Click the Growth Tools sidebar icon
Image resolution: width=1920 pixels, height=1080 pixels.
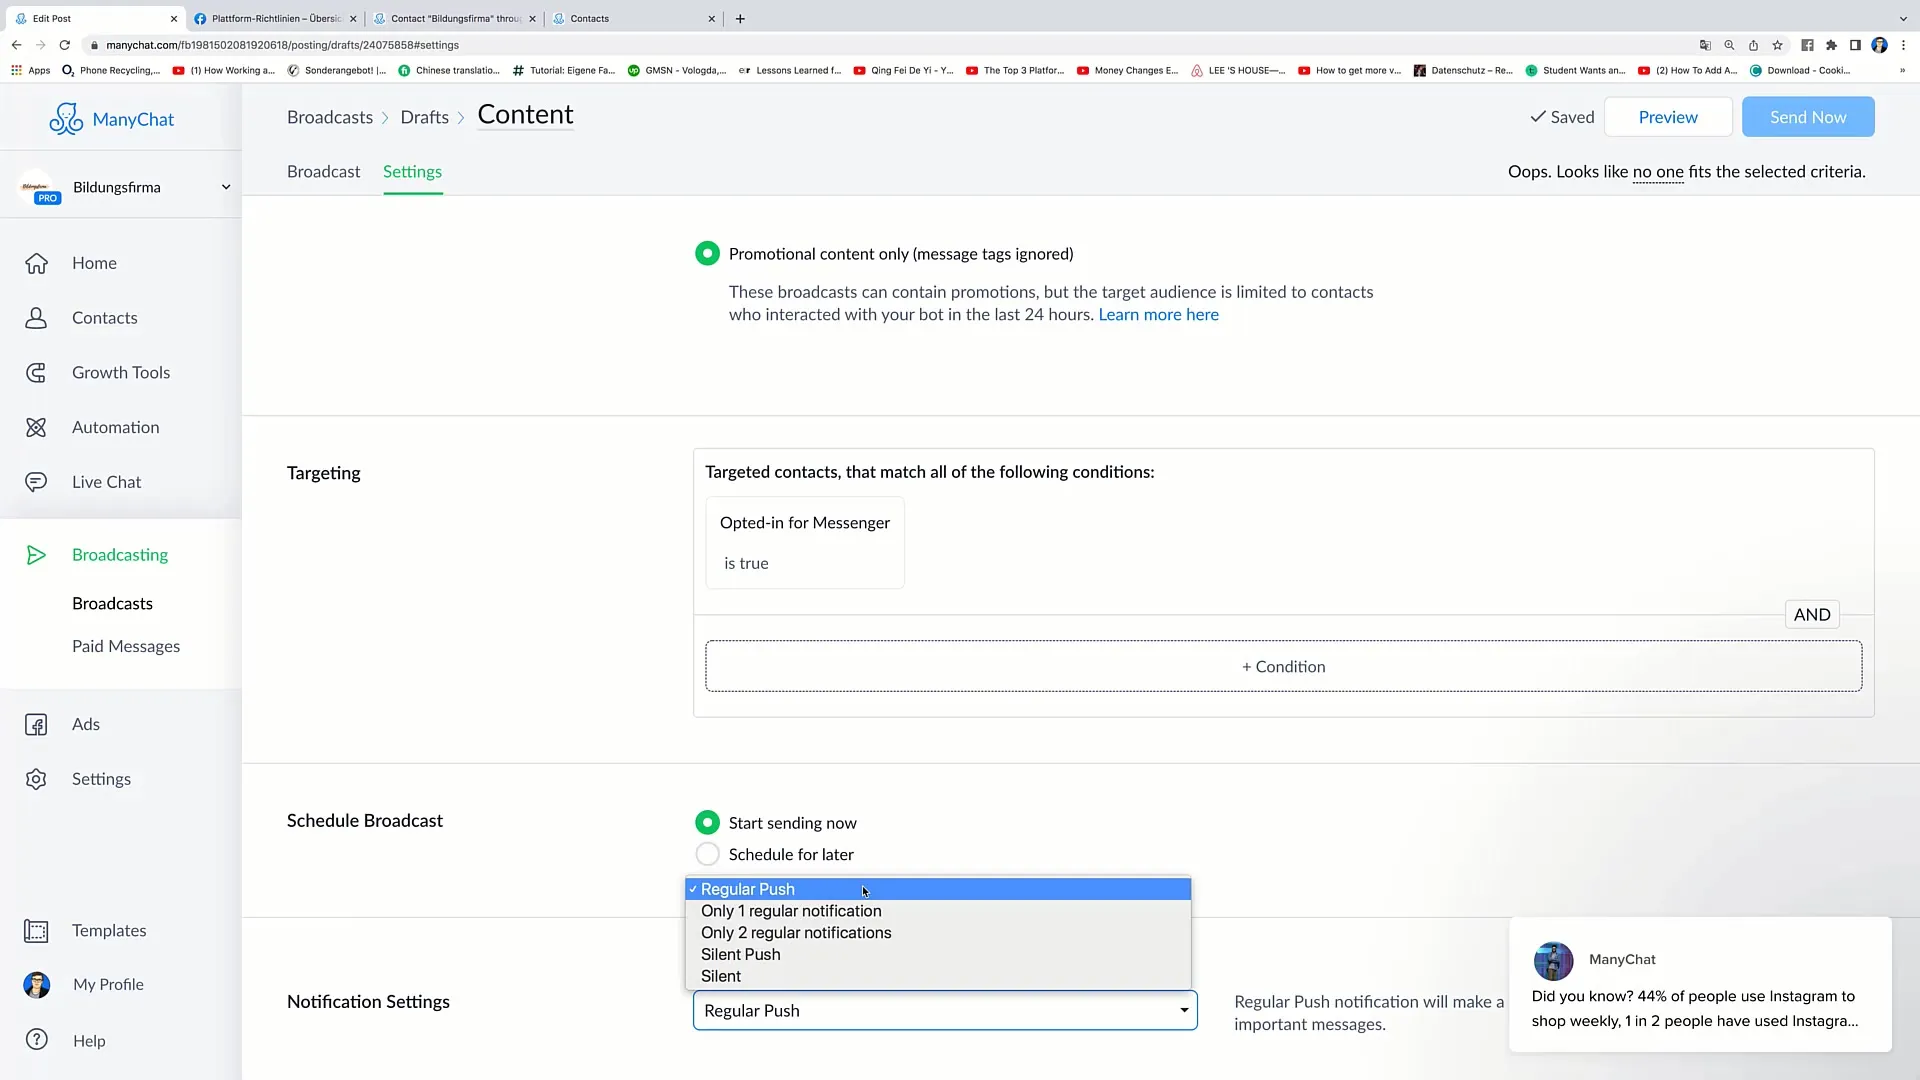click(x=36, y=372)
